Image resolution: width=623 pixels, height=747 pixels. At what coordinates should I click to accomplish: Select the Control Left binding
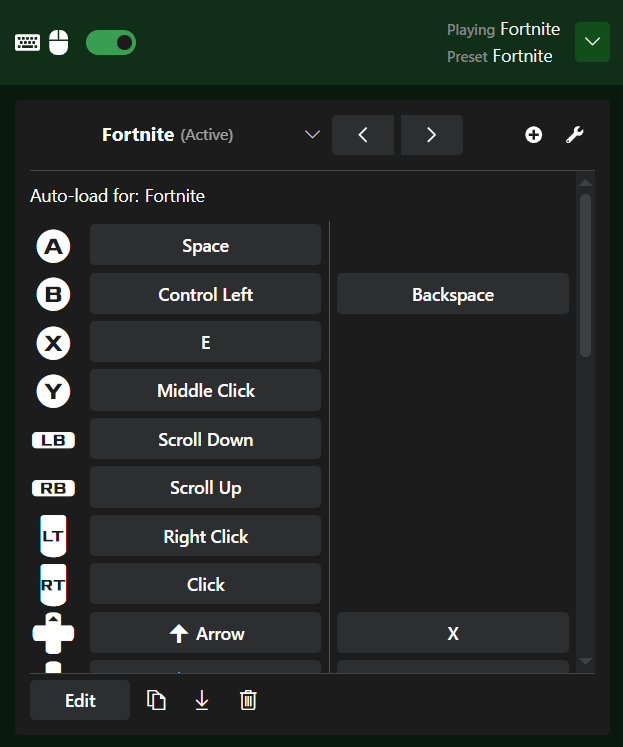click(x=205, y=294)
